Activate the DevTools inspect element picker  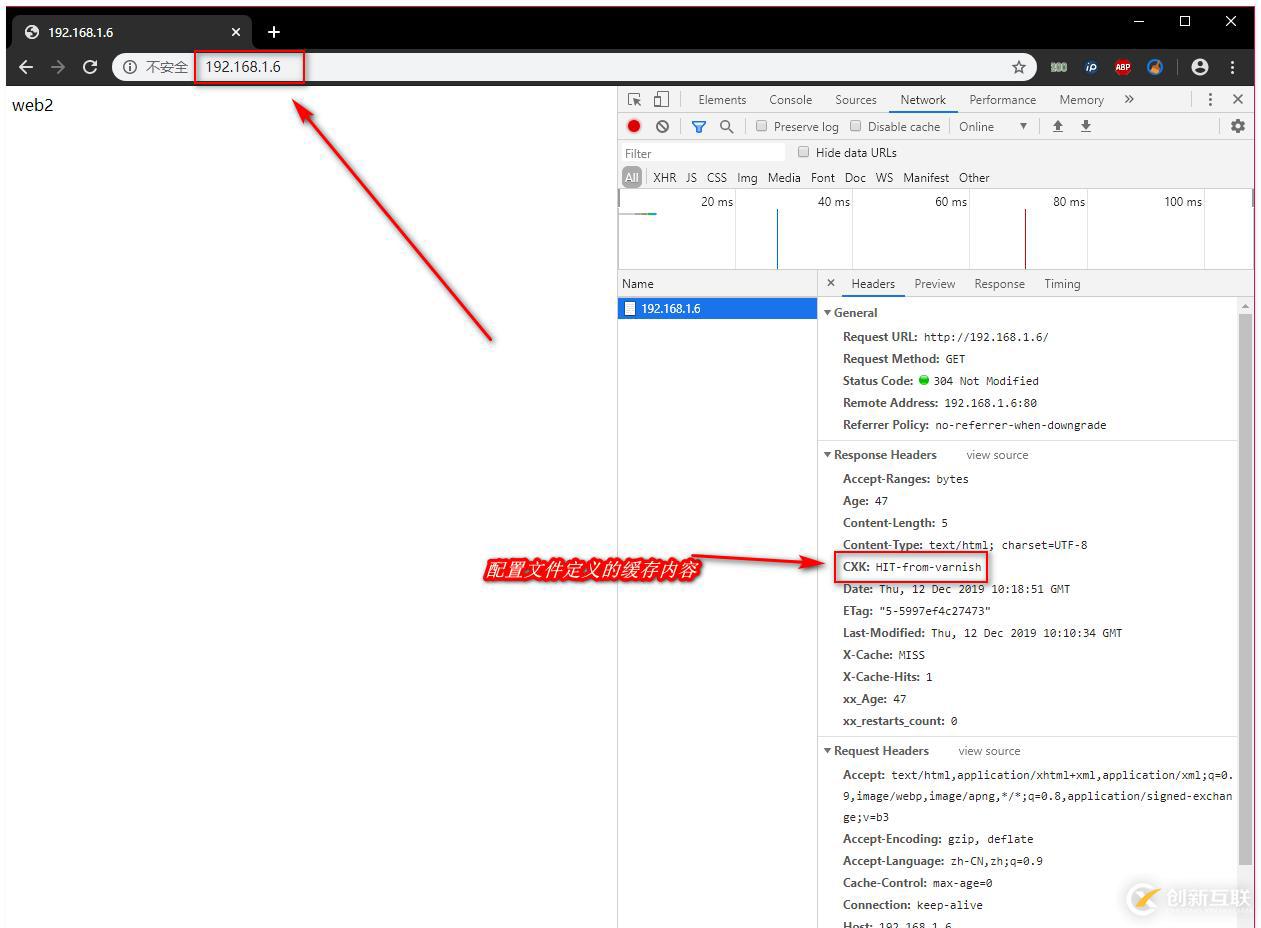634,99
